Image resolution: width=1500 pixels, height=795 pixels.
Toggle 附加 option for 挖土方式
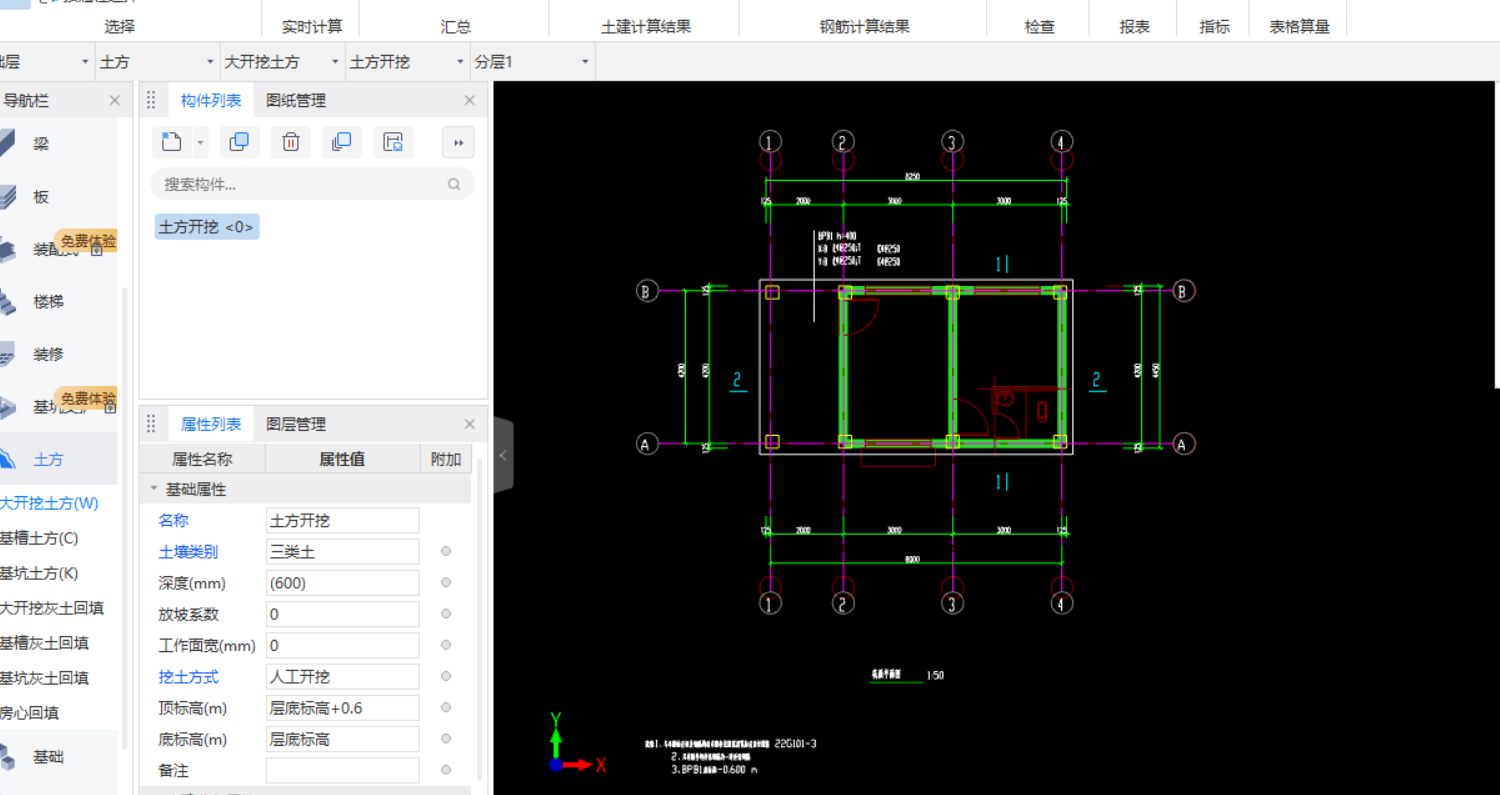tap(446, 677)
